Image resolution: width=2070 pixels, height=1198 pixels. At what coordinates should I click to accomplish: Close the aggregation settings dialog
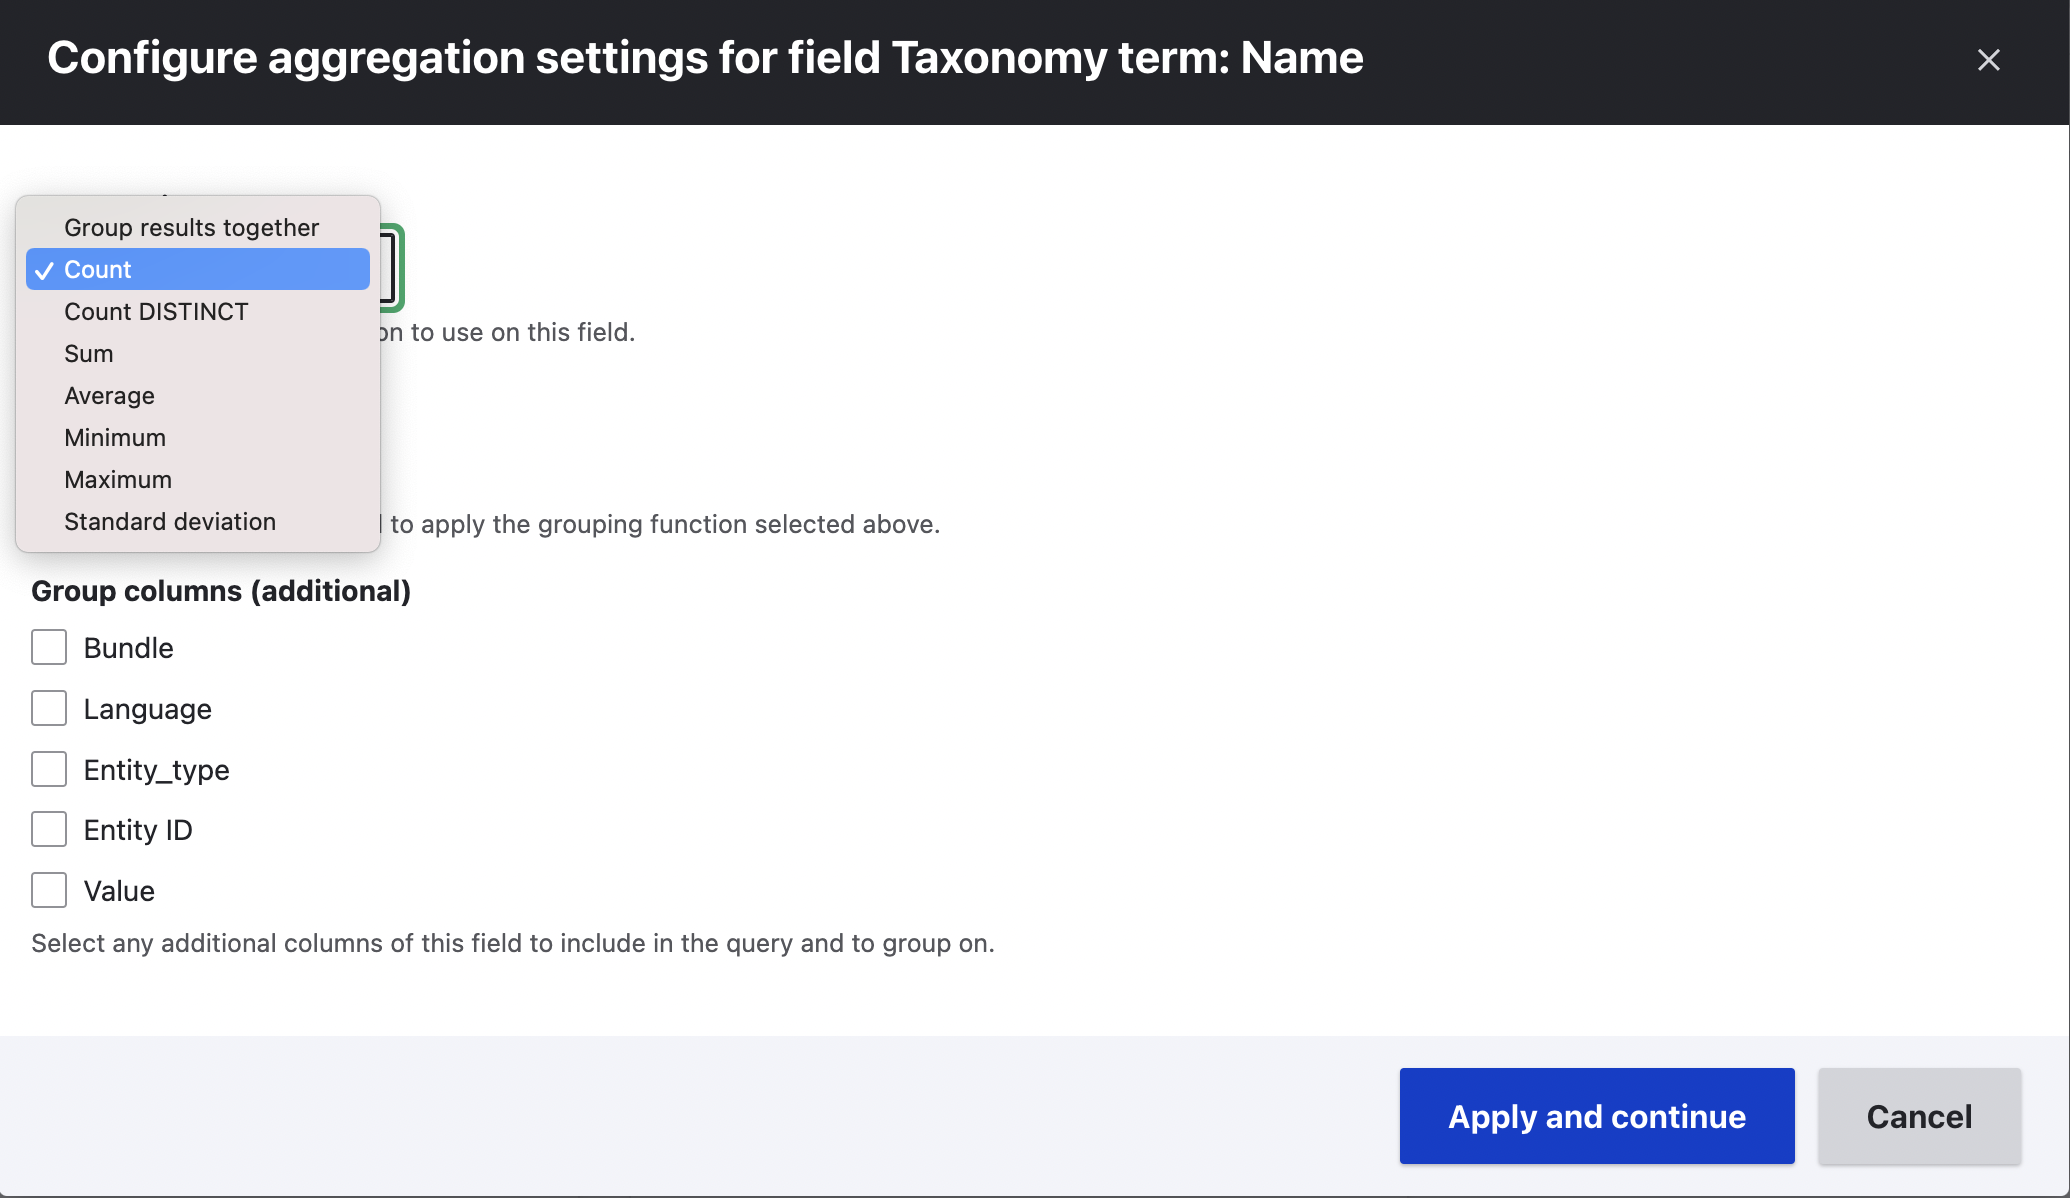(x=1988, y=60)
